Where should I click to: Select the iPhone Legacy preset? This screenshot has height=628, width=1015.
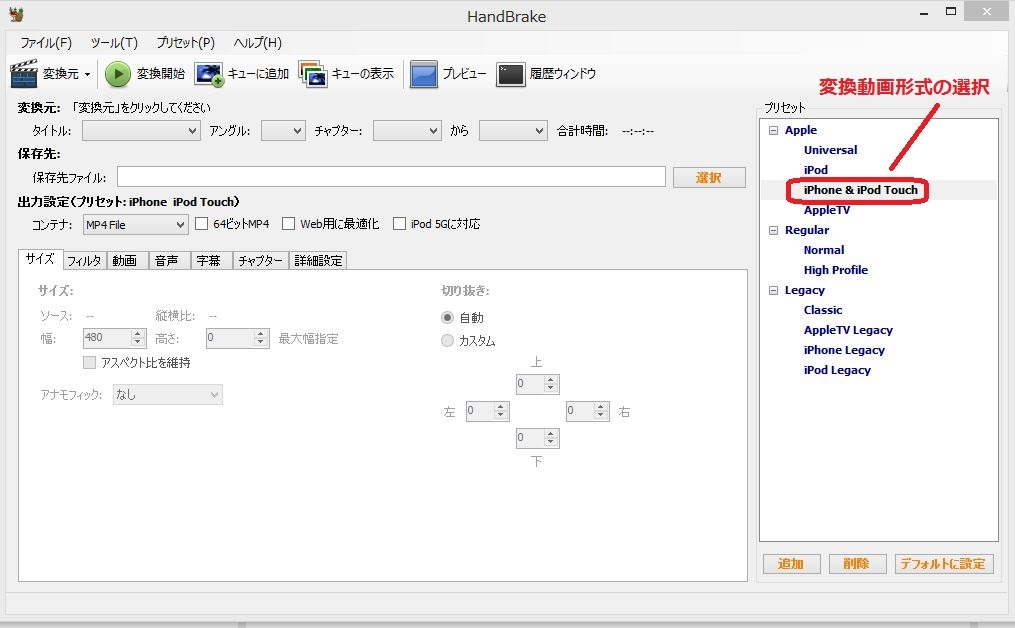[x=844, y=351]
